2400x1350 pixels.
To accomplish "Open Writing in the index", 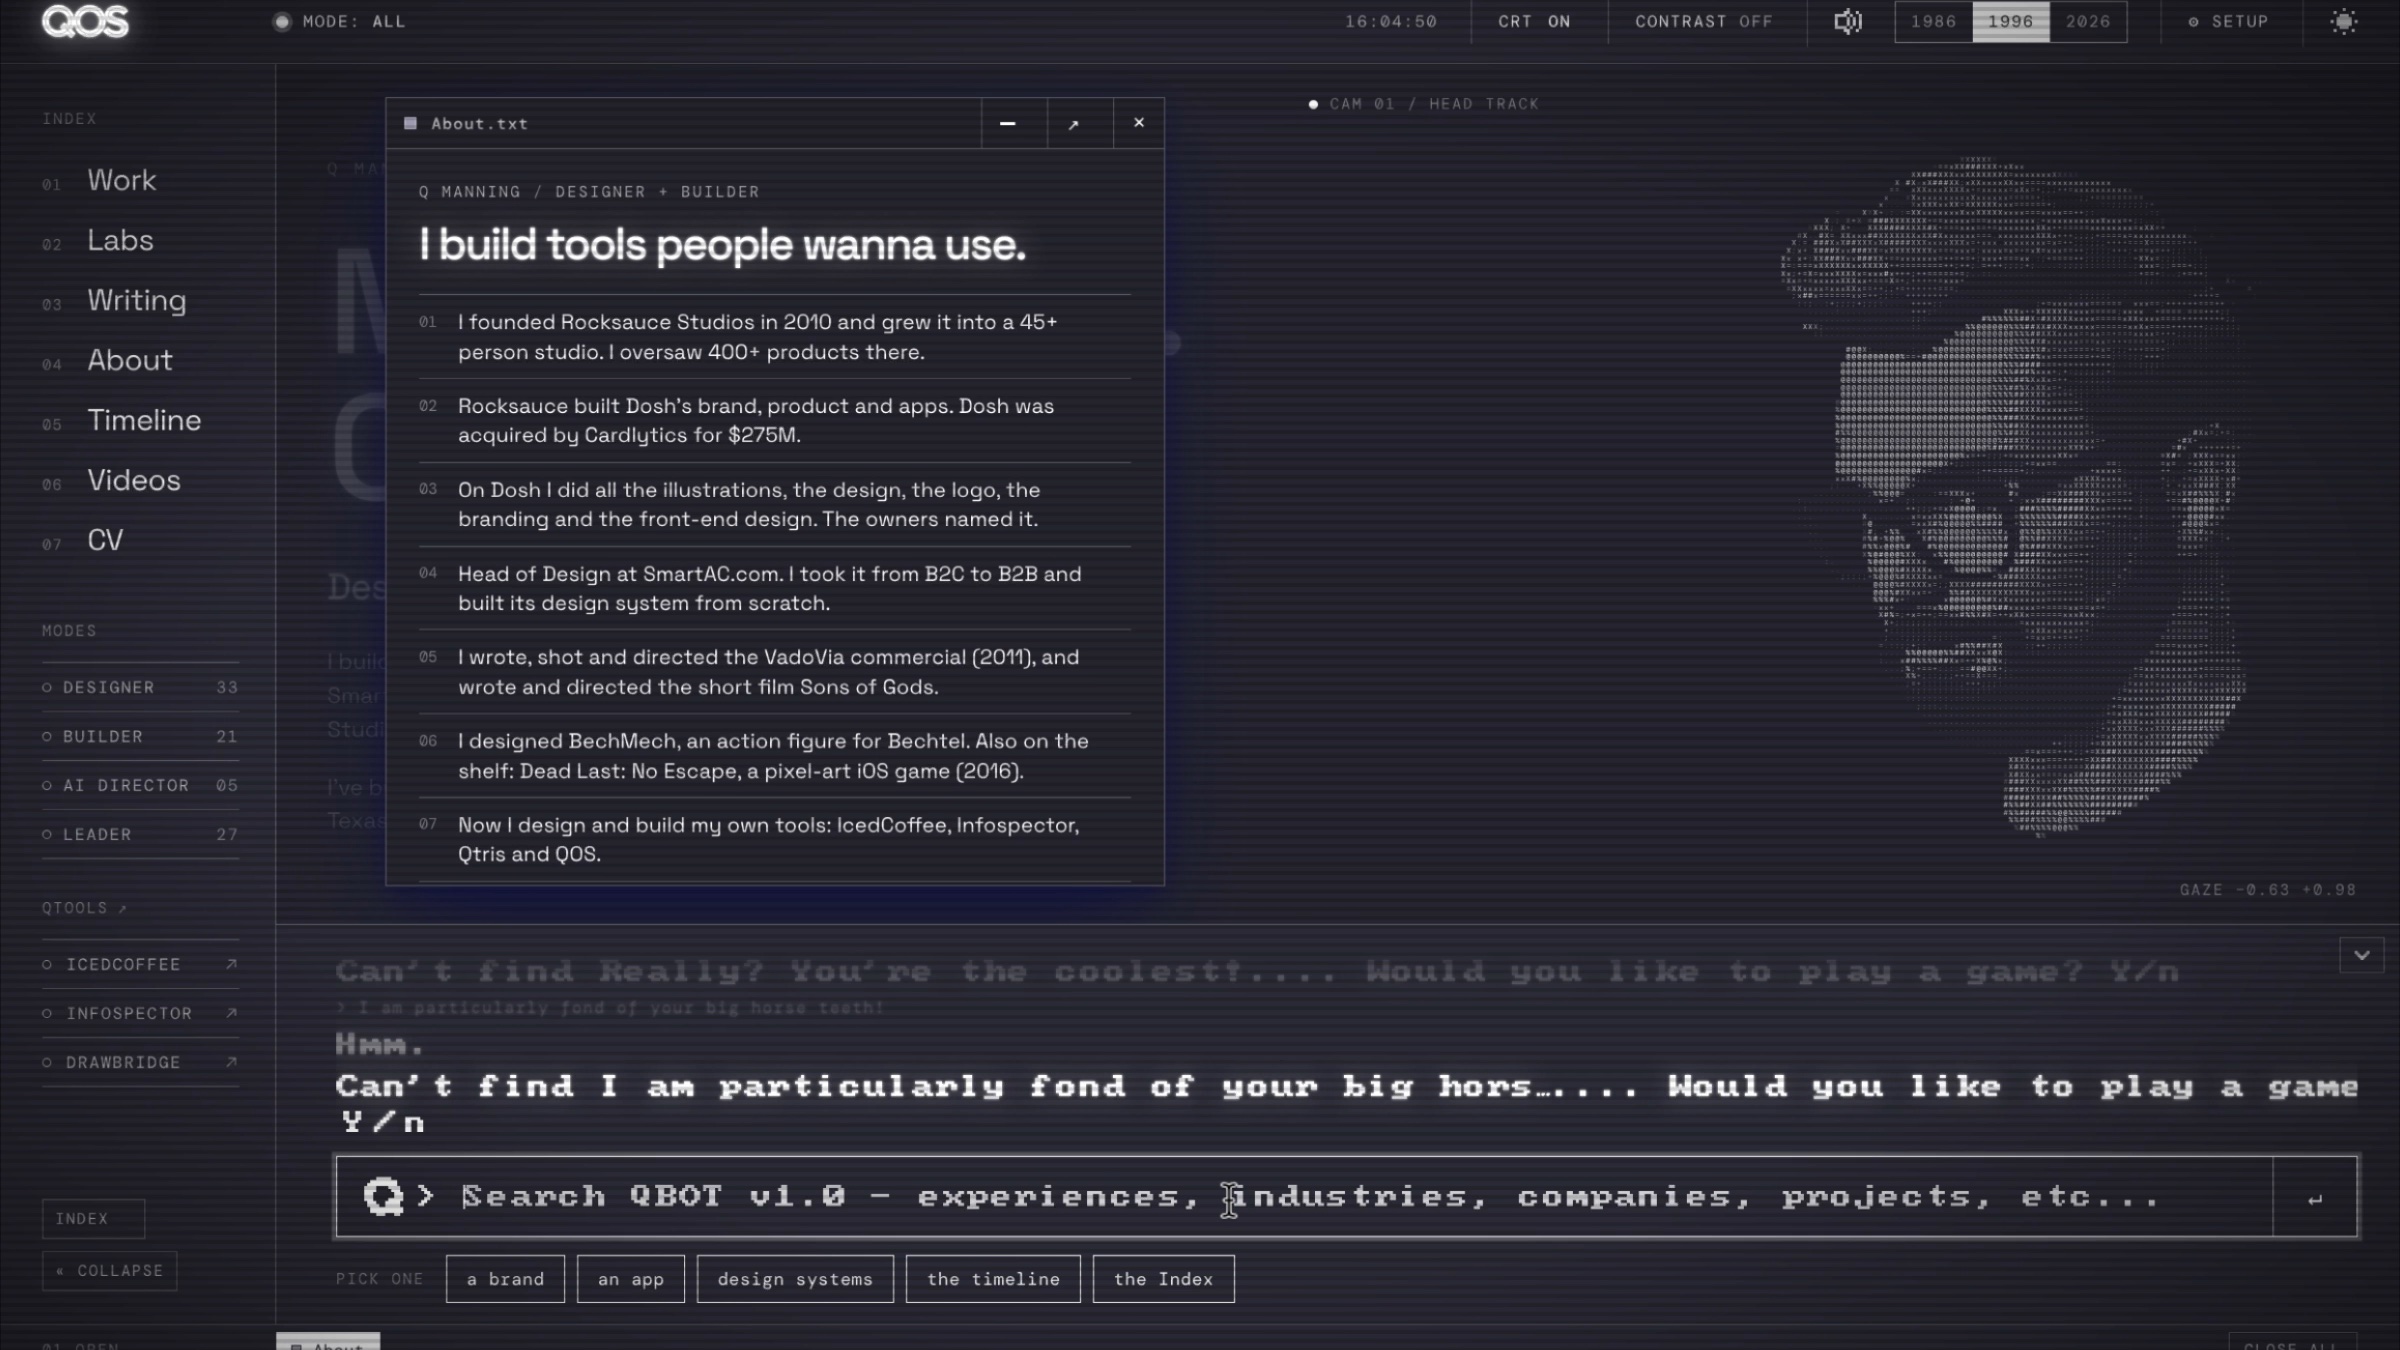I will click(x=136, y=300).
